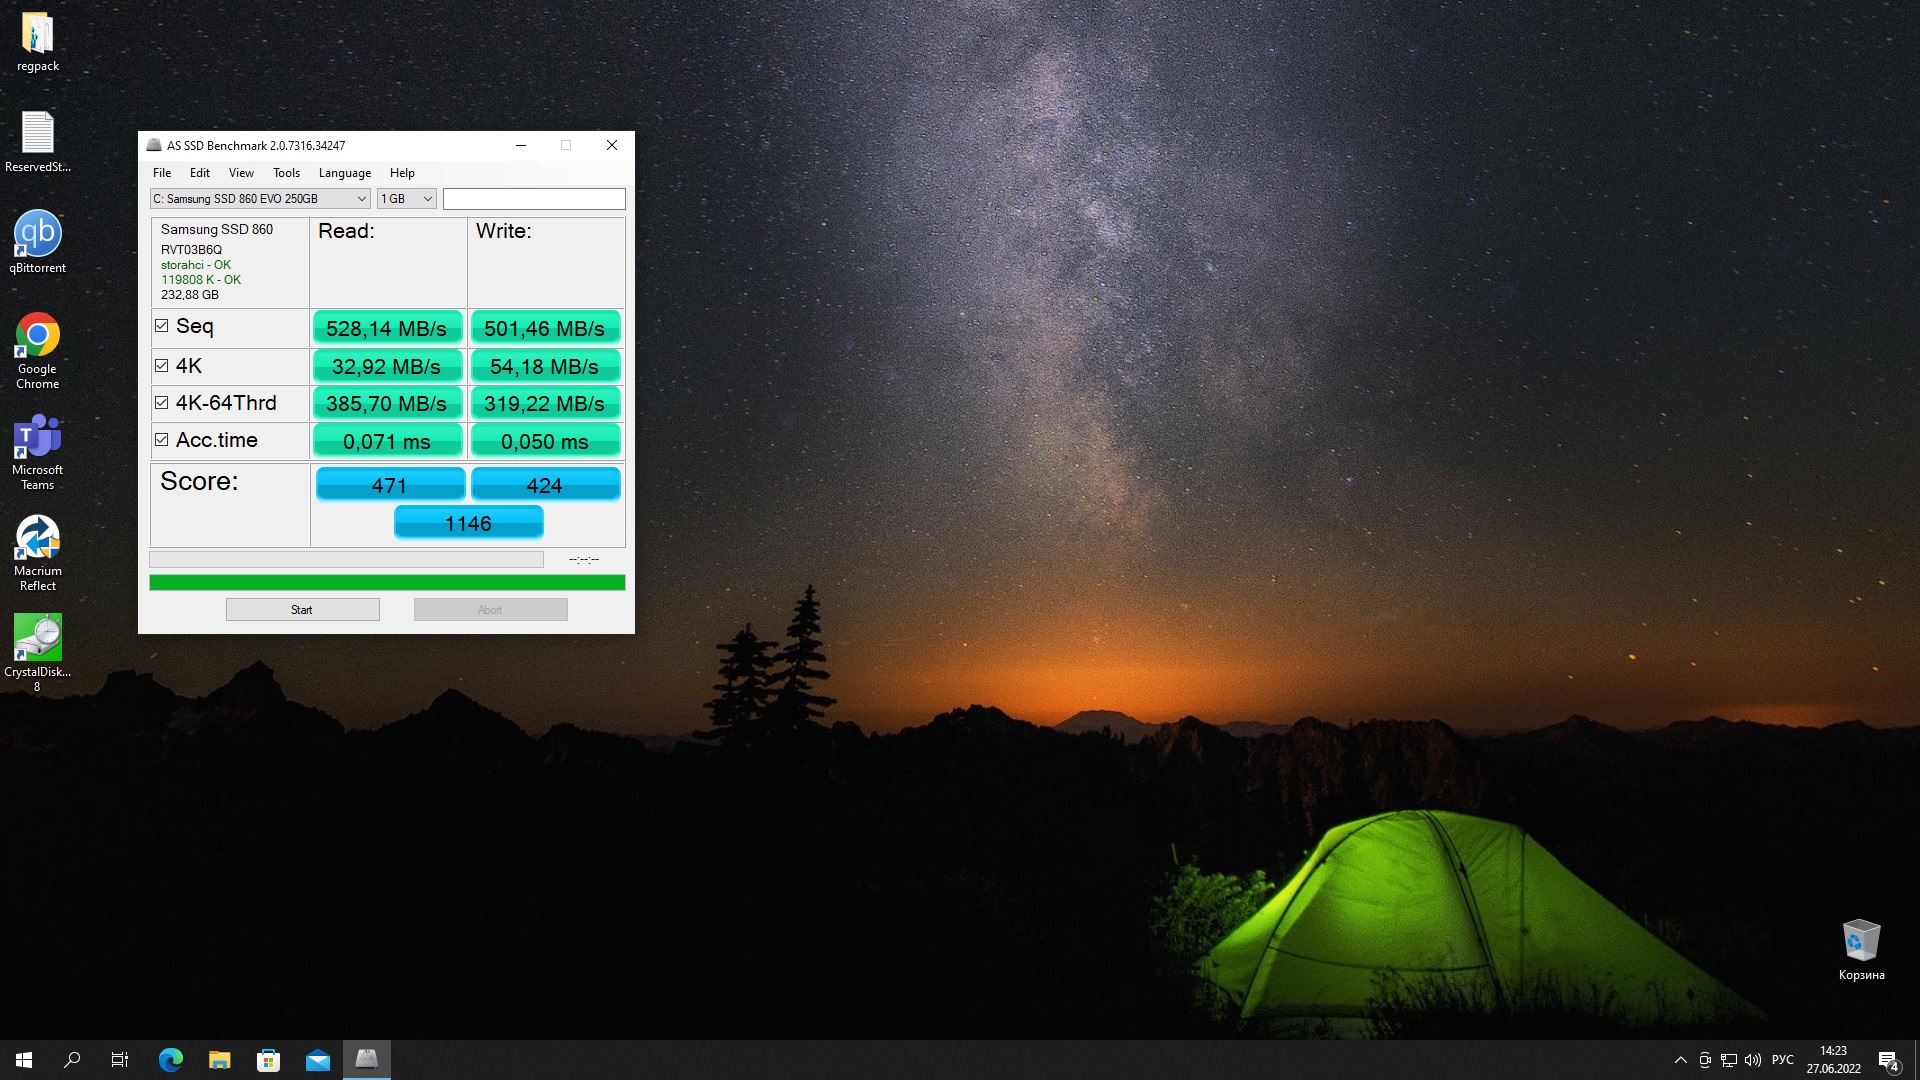1920x1080 pixels.
Task: Click the green progress bar
Action: pyautogui.click(x=387, y=582)
